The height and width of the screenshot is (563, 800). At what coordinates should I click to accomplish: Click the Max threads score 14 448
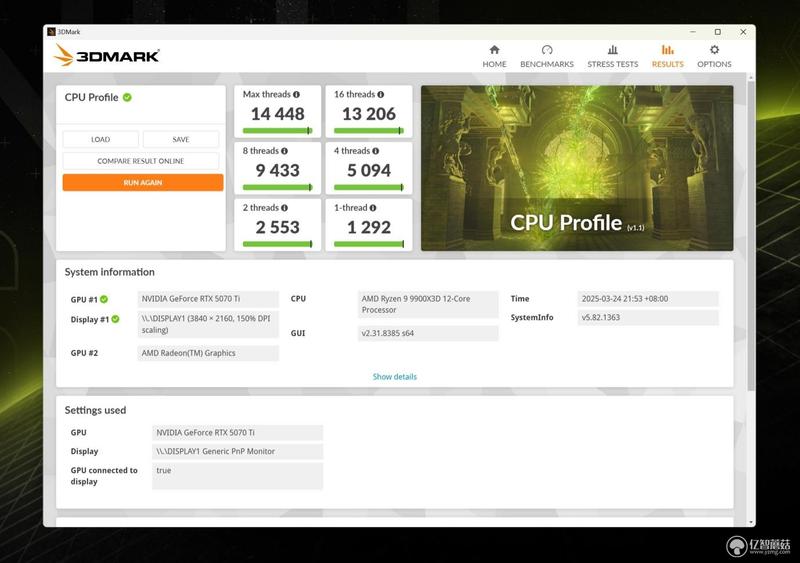[x=277, y=114]
